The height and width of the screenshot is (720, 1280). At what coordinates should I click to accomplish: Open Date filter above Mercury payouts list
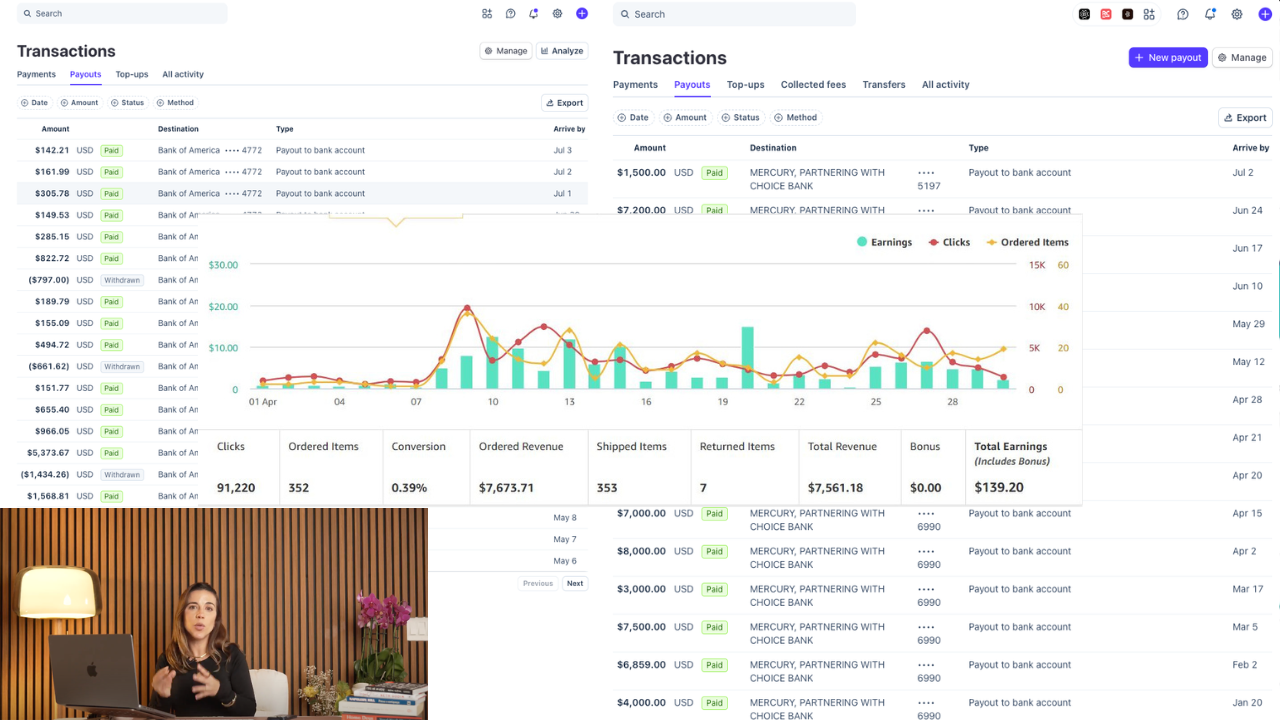click(633, 118)
